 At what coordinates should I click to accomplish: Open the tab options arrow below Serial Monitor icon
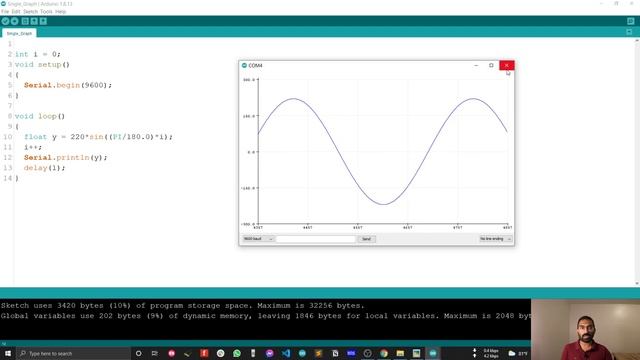tap(629, 32)
